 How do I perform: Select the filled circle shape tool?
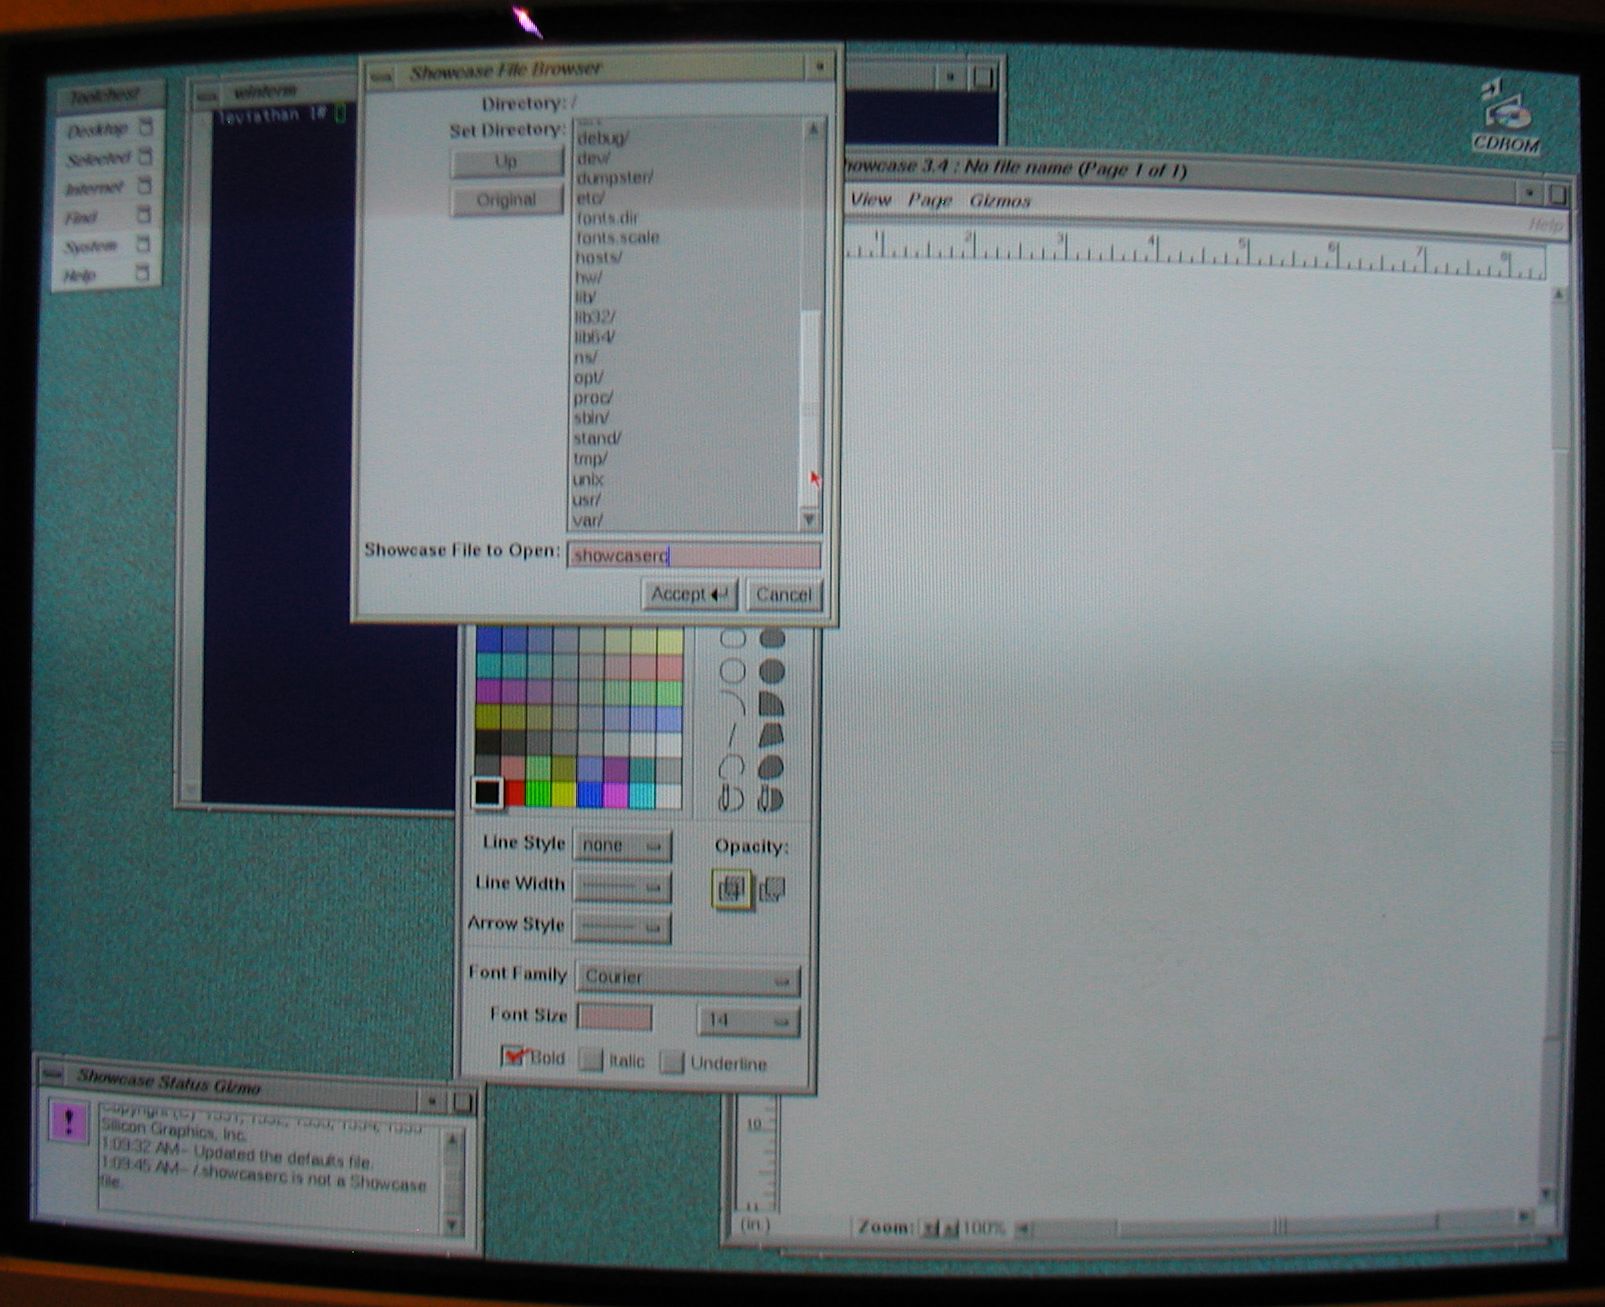coord(771,671)
